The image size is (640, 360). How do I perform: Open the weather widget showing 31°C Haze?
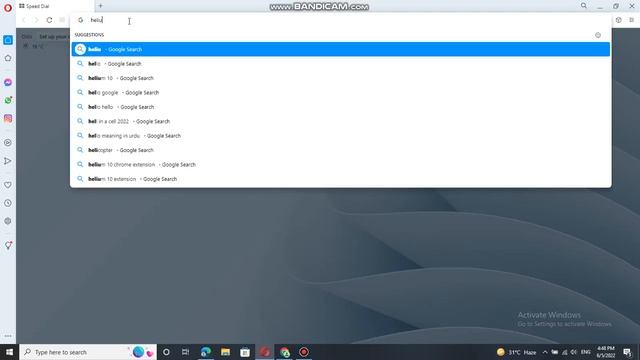[x=516, y=352]
